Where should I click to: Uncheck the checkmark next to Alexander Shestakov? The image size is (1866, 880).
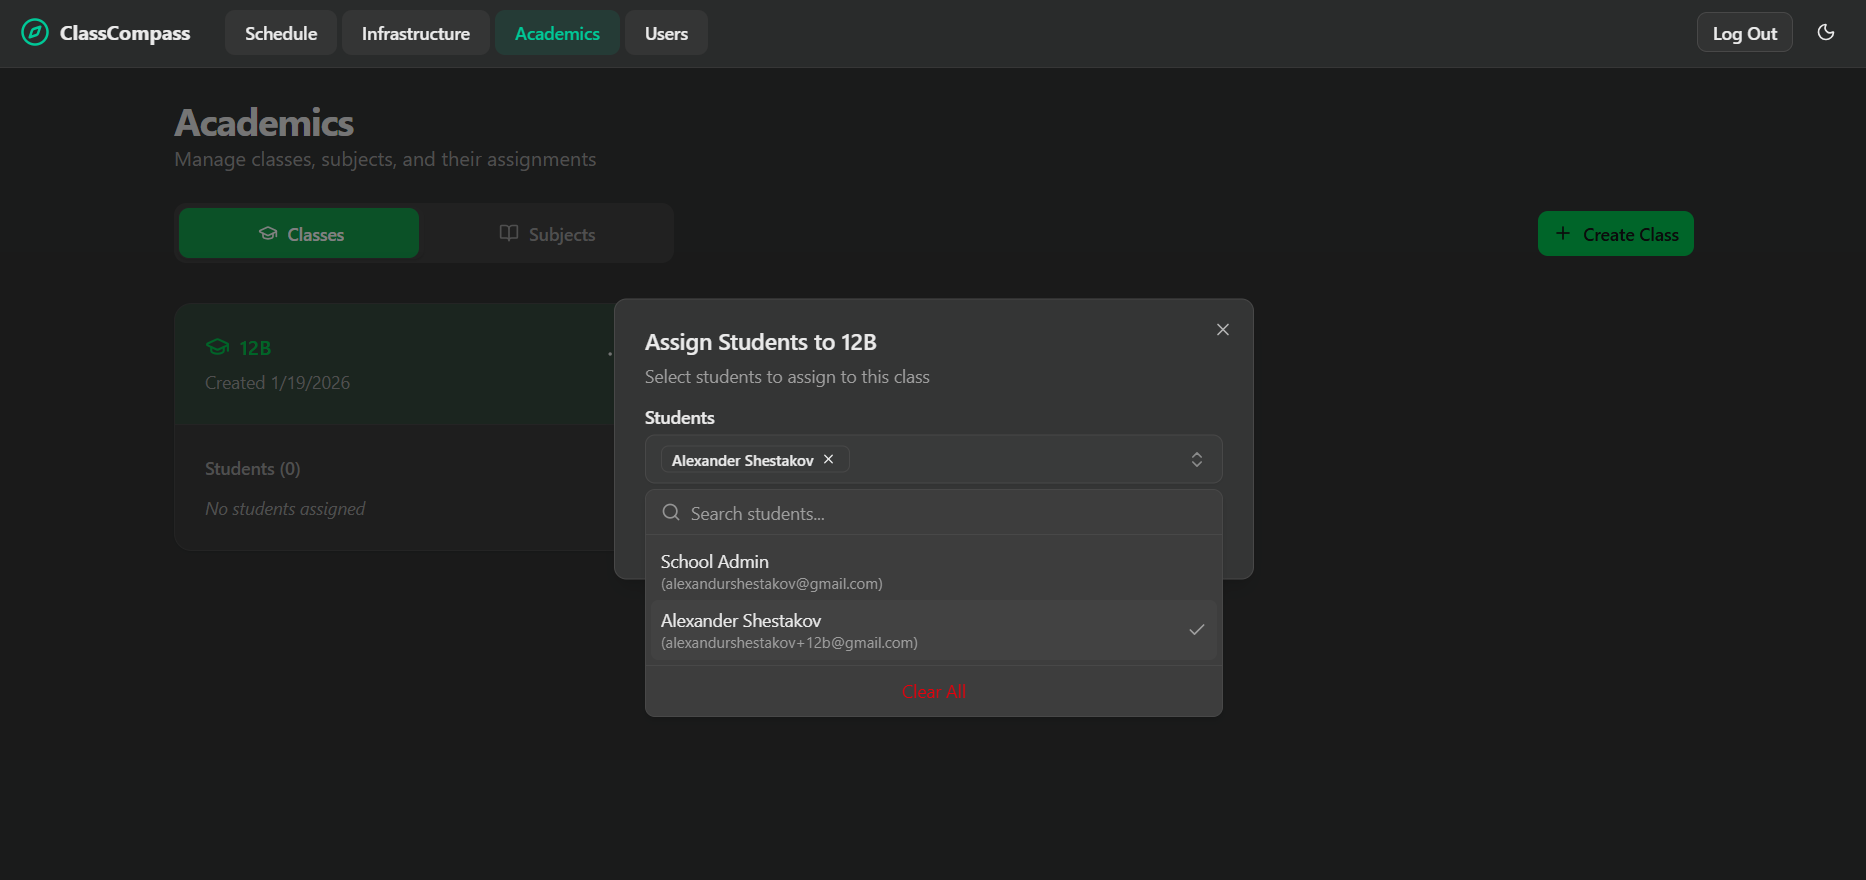click(1196, 630)
